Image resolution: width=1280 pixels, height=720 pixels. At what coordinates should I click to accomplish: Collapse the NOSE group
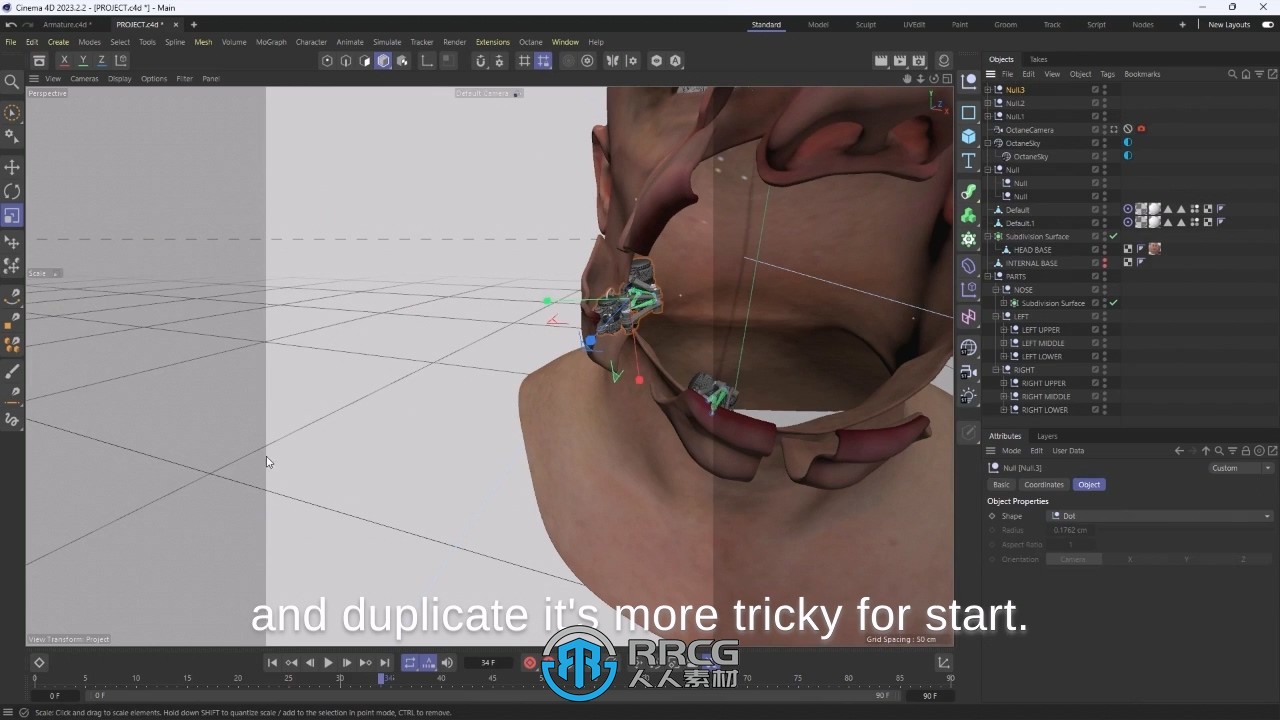pos(996,290)
